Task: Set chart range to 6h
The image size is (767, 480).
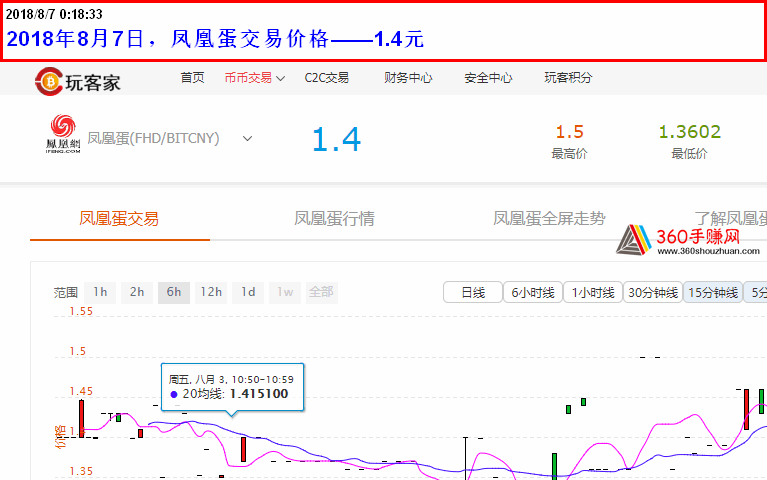Action: point(174,293)
